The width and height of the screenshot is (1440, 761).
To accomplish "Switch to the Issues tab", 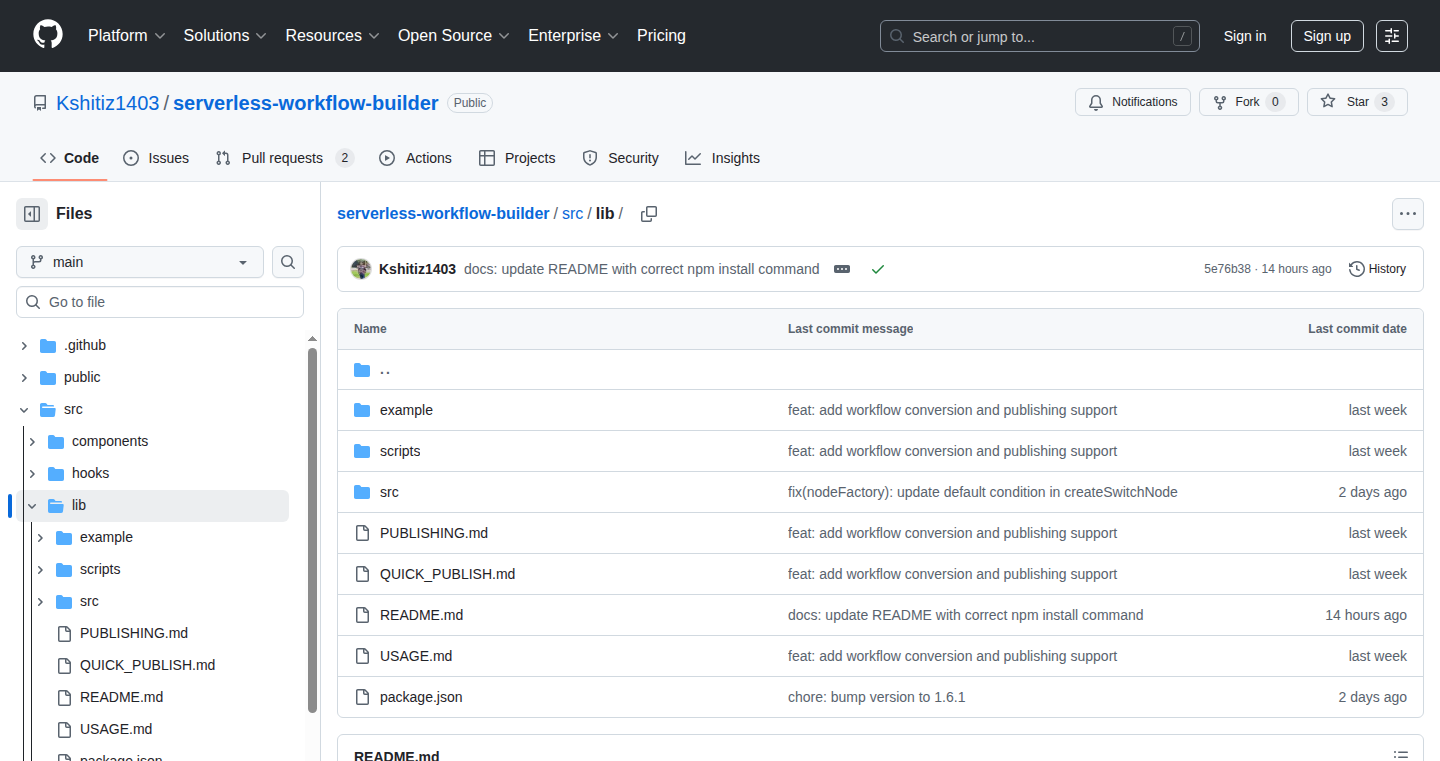I will click(156, 158).
